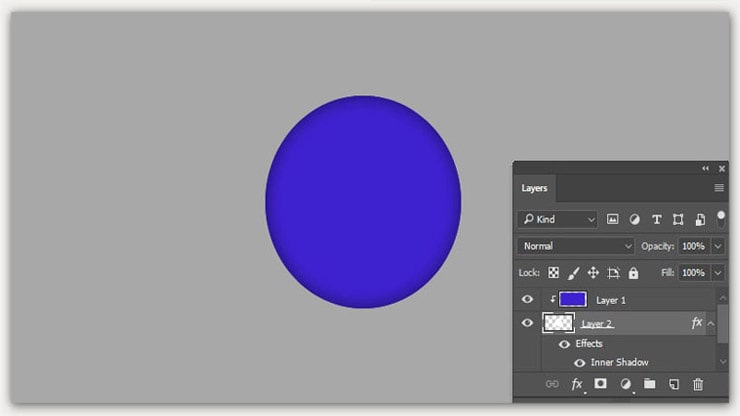Screen dimensions: 740x416
Task: Add layer mask icon
Action: tap(600, 383)
